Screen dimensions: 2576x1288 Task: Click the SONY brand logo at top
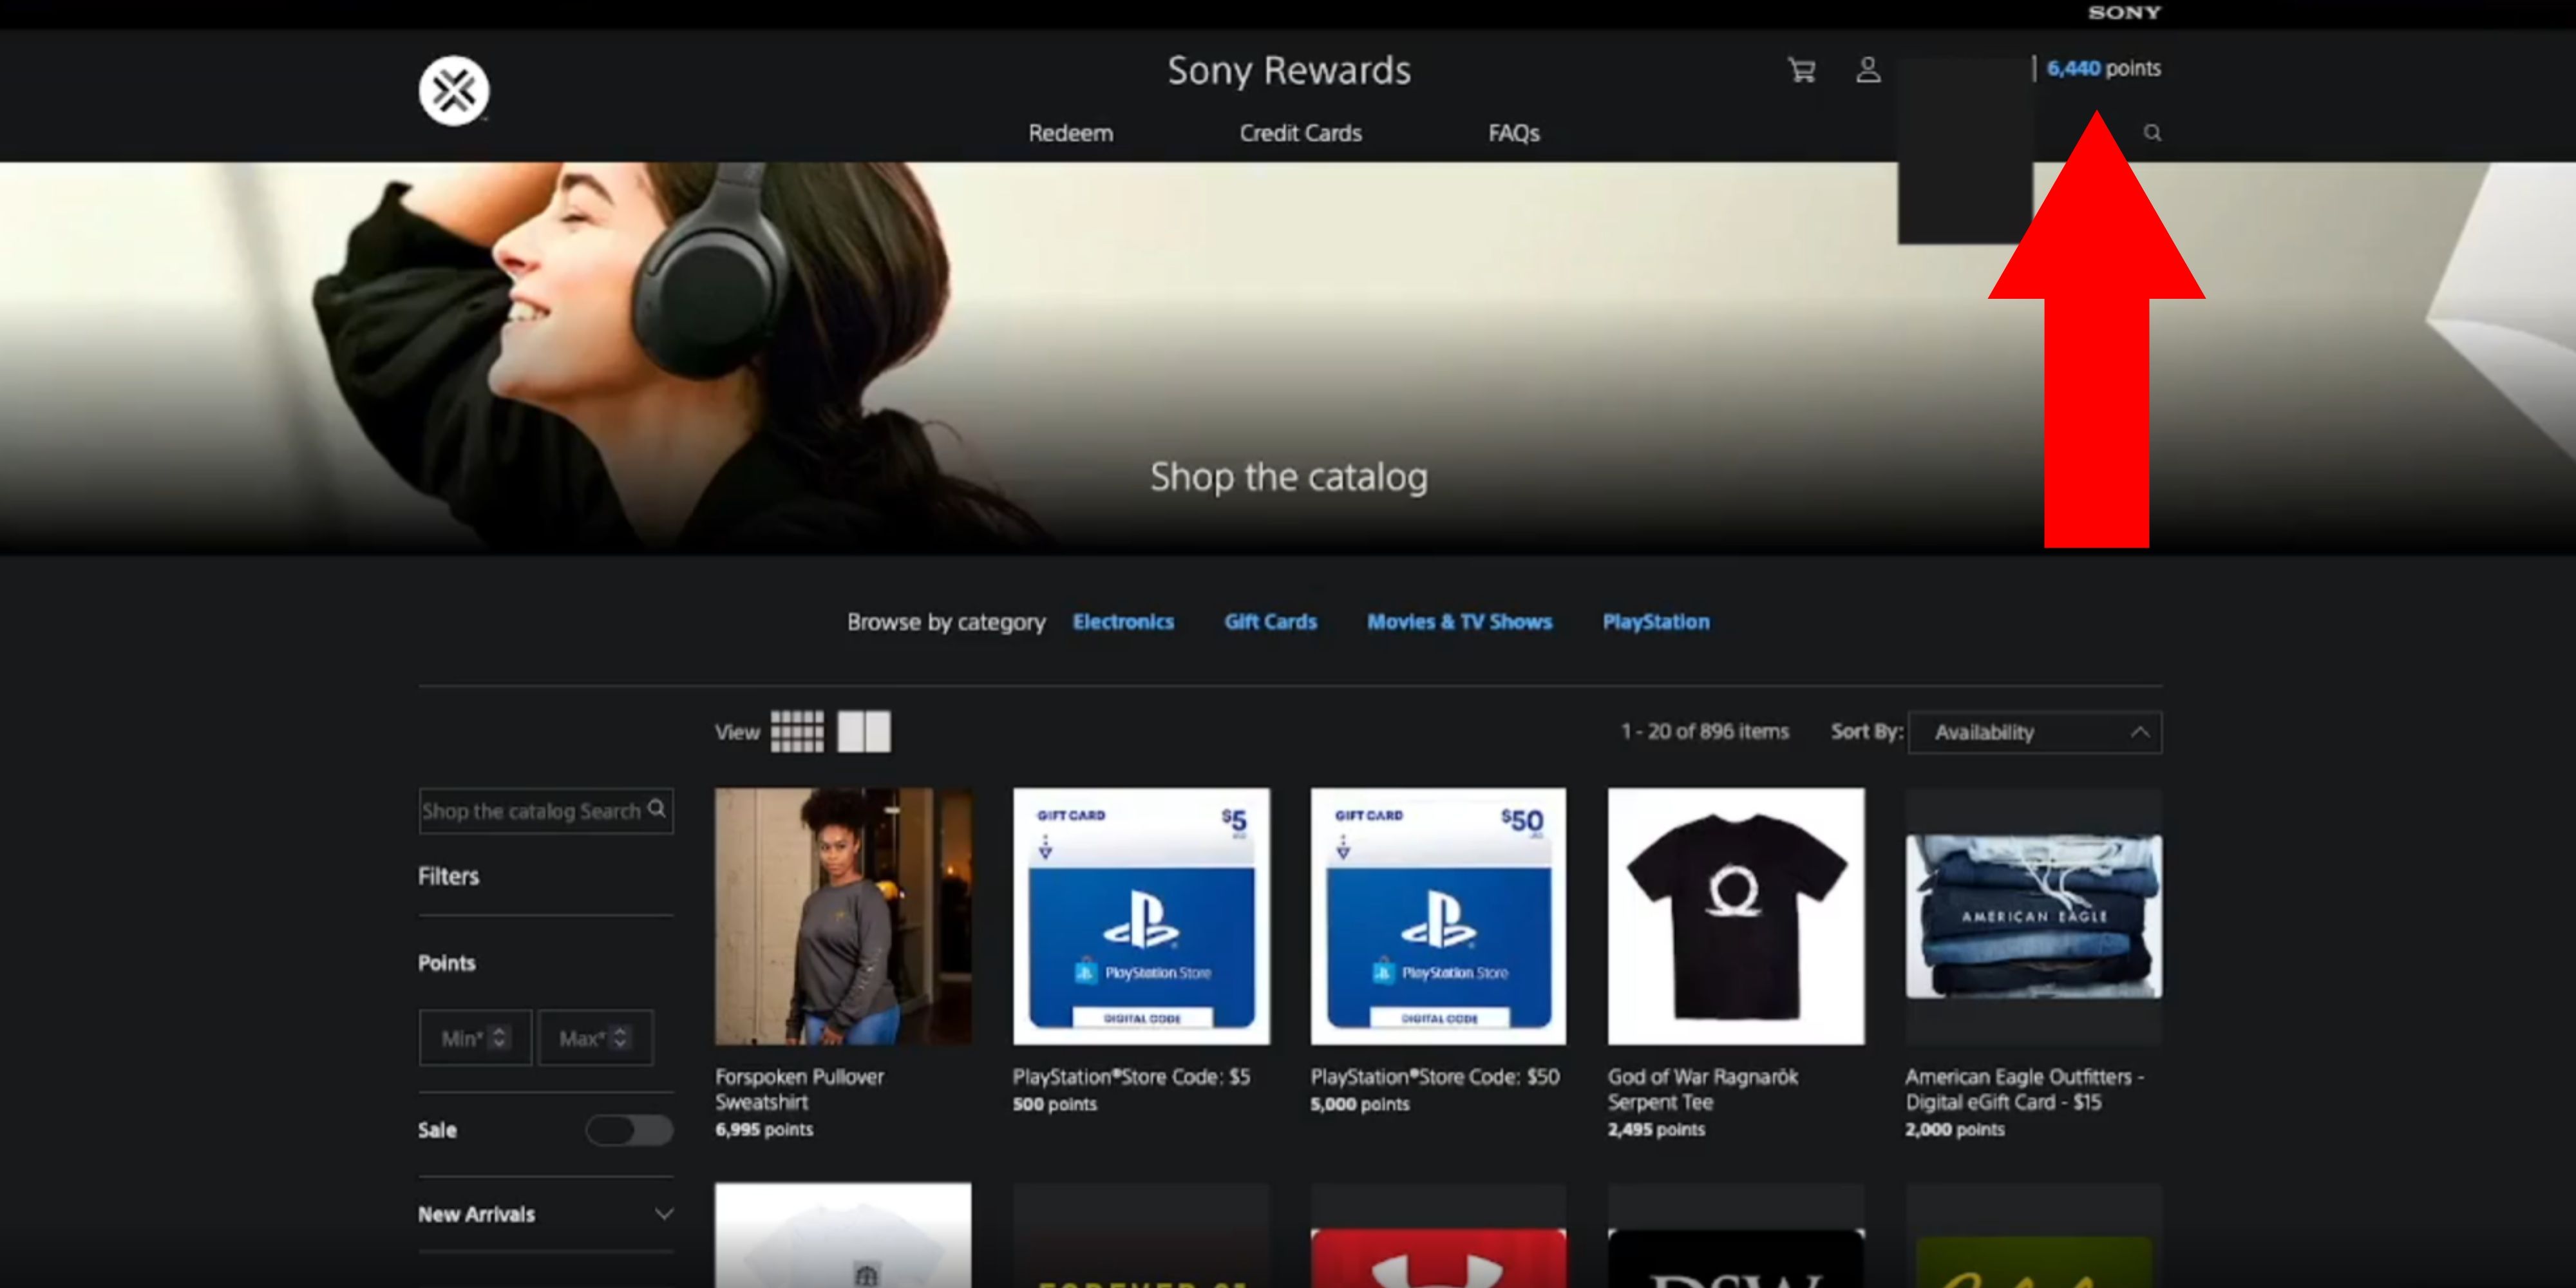click(x=2124, y=12)
